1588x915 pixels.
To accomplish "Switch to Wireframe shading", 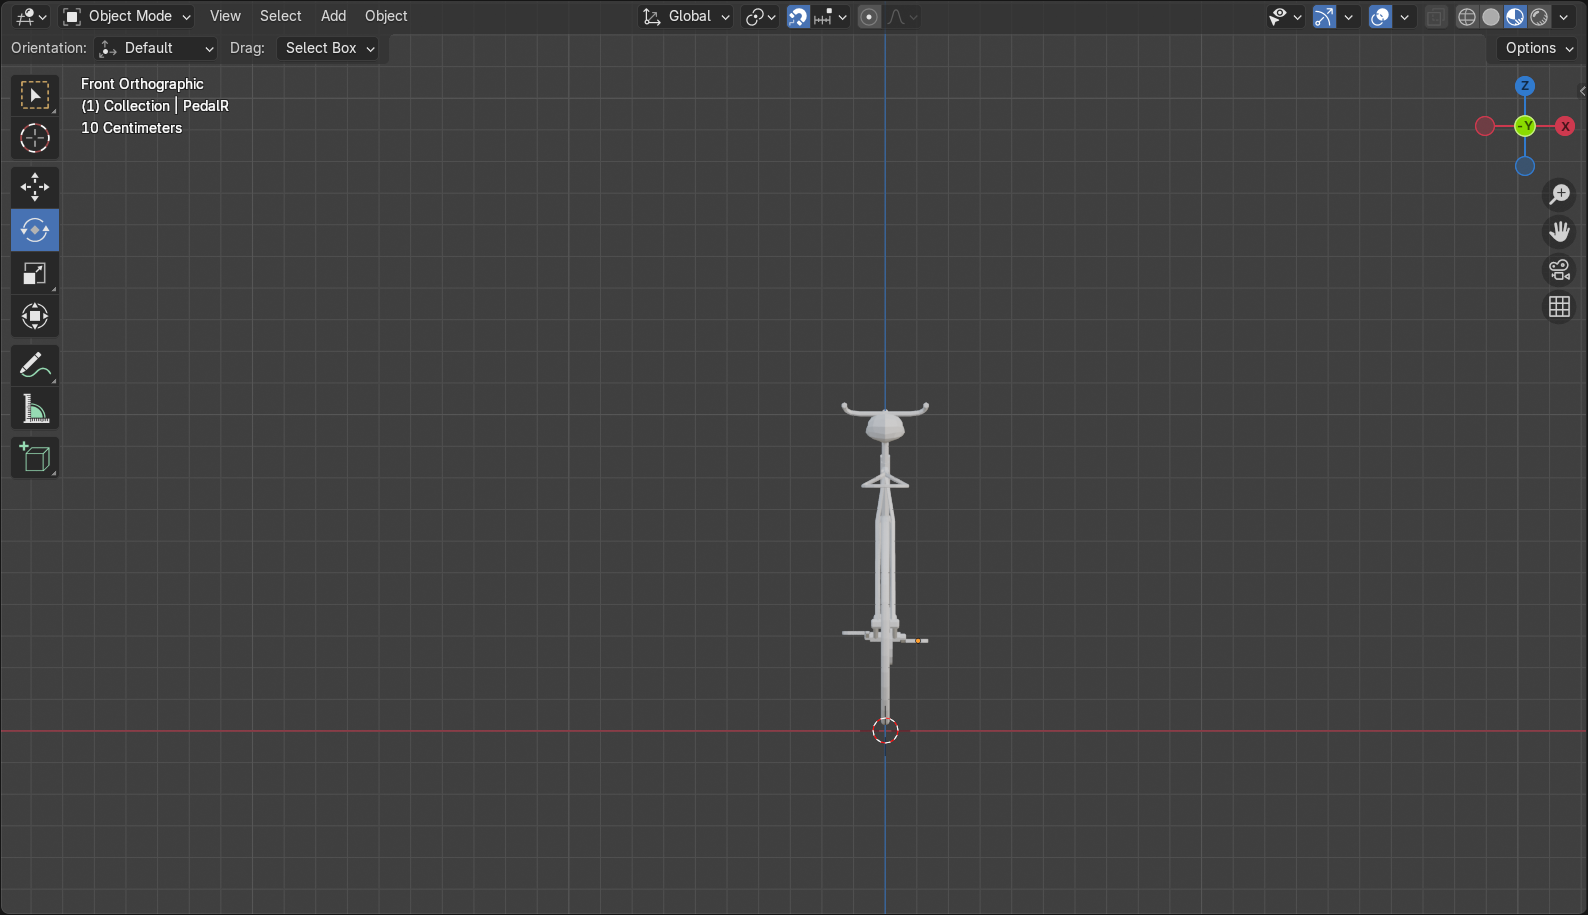I will coord(1467,16).
